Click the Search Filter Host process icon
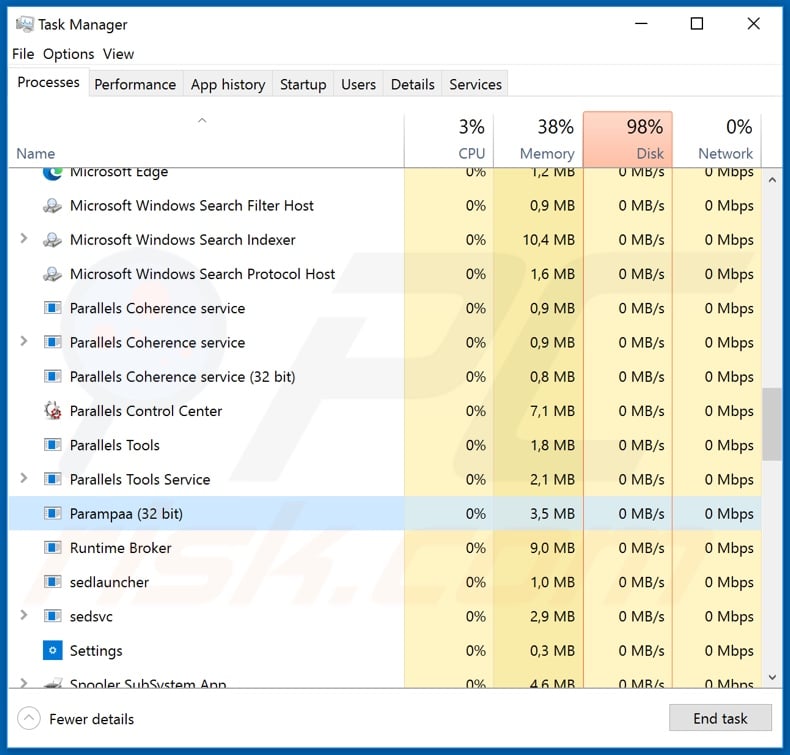 click(x=52, y=205)
